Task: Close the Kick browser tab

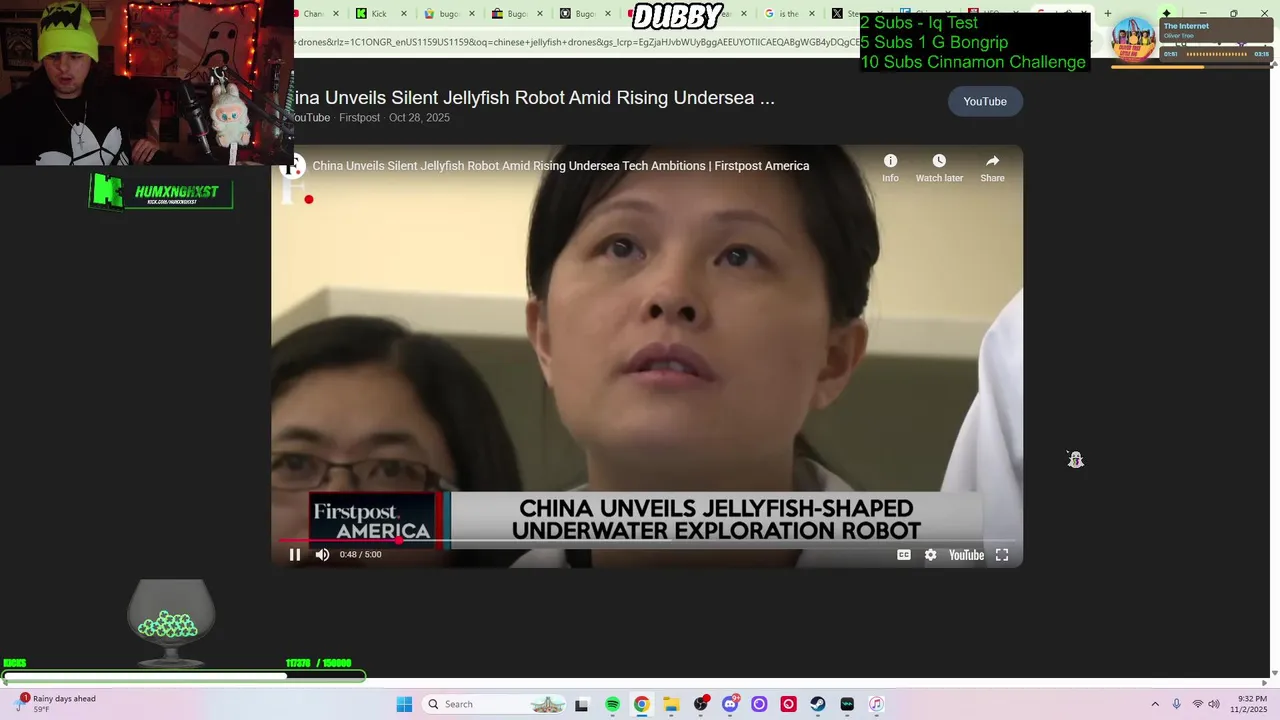Action: (x=404, y=14)
